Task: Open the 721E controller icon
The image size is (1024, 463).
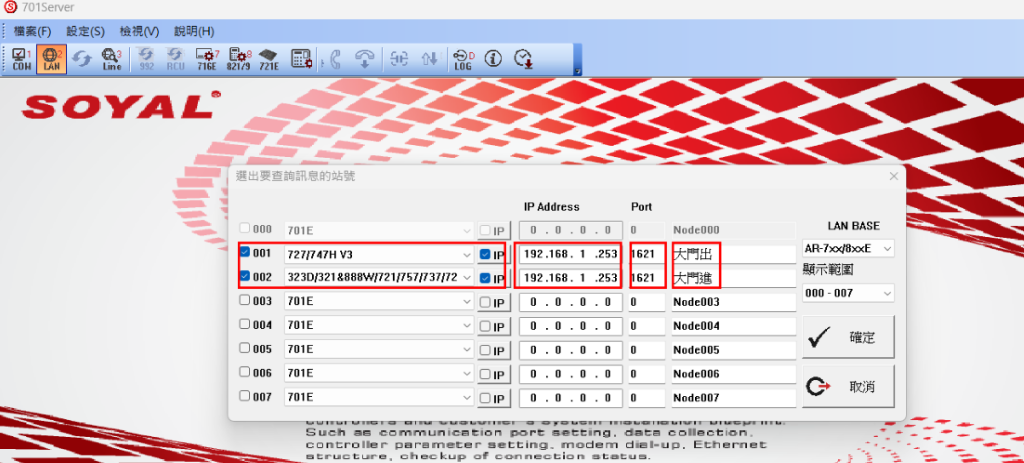Action: click(x=268, y=59)
